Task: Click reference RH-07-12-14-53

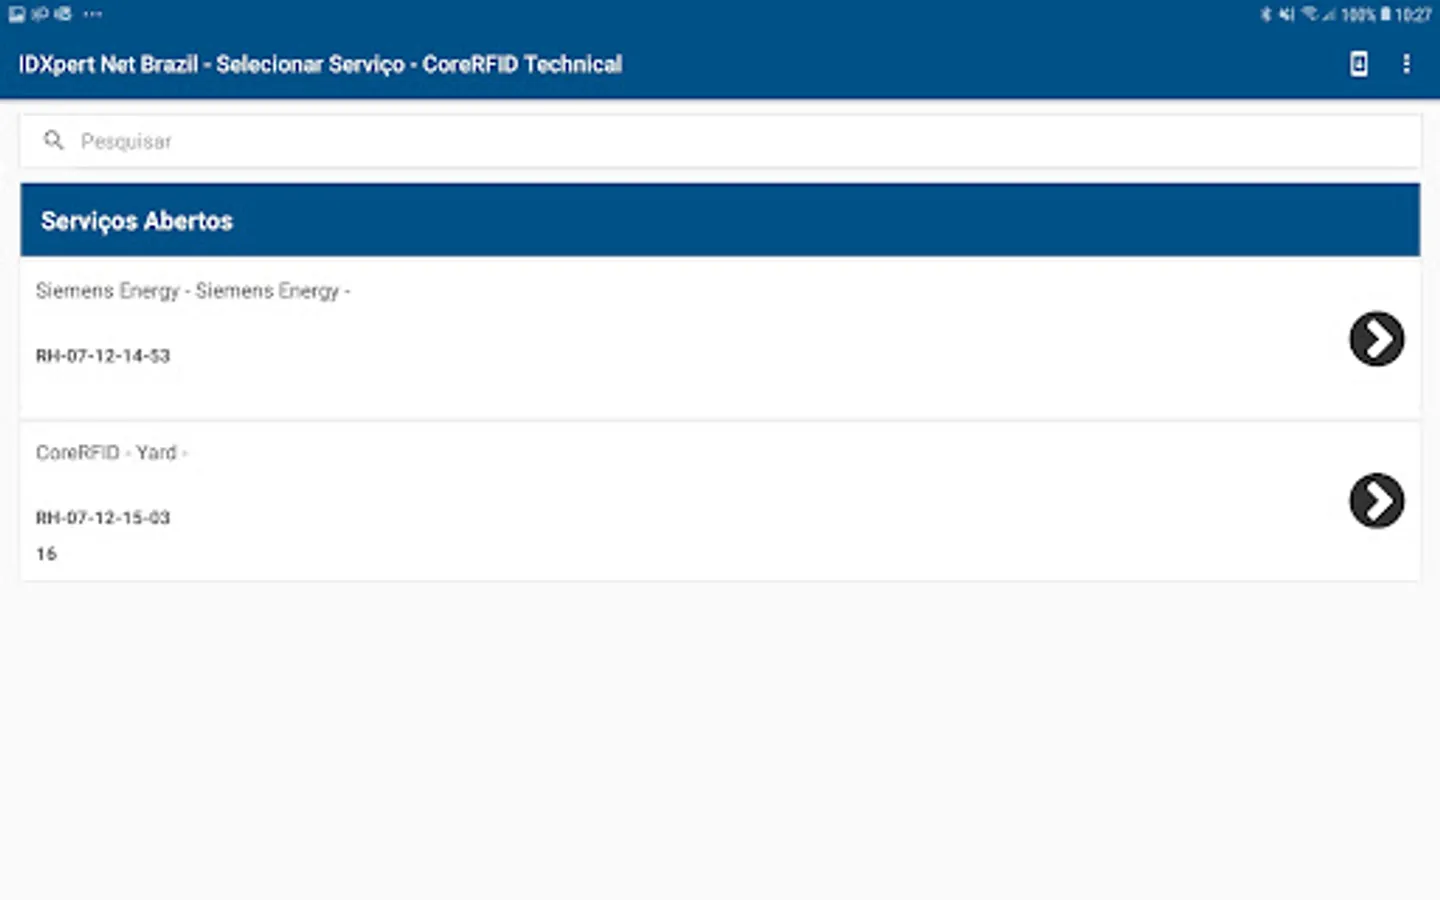Action: [103, 356]
